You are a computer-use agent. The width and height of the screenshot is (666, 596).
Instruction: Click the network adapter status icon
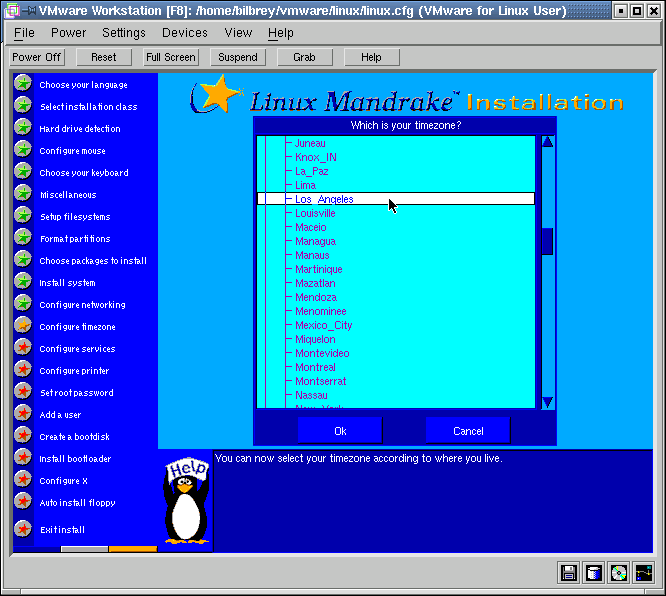pos(644,573)
